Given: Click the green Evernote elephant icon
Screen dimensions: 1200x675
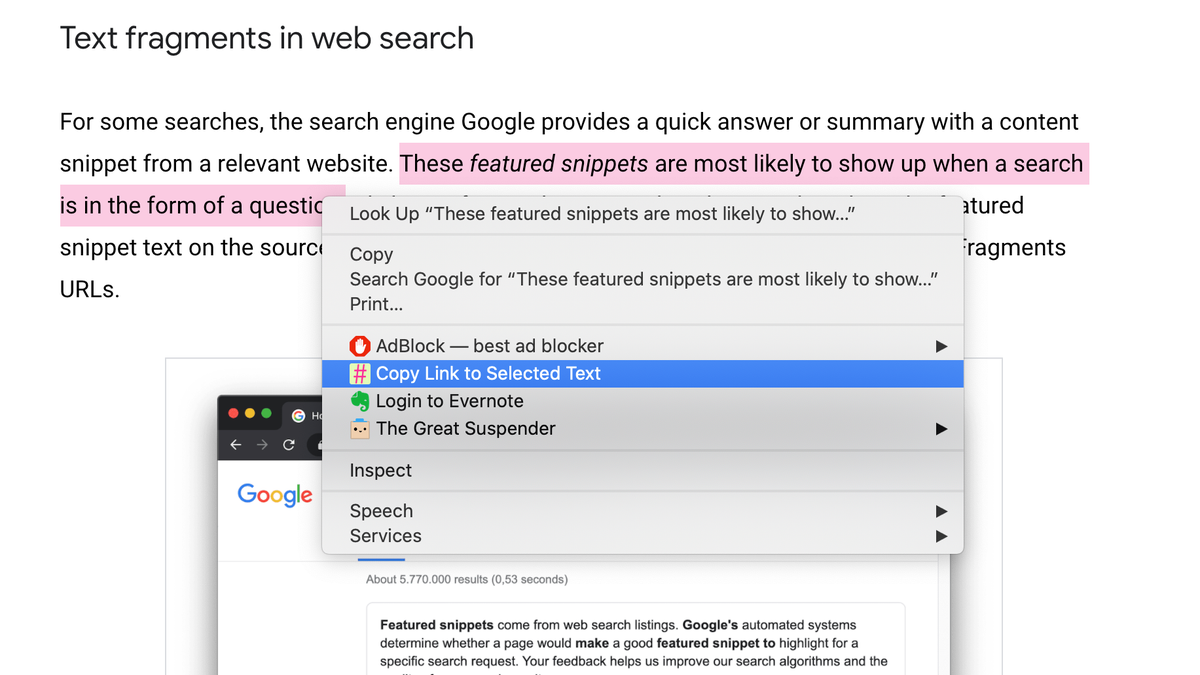Looking at the screenshot, I should [360, 401].
